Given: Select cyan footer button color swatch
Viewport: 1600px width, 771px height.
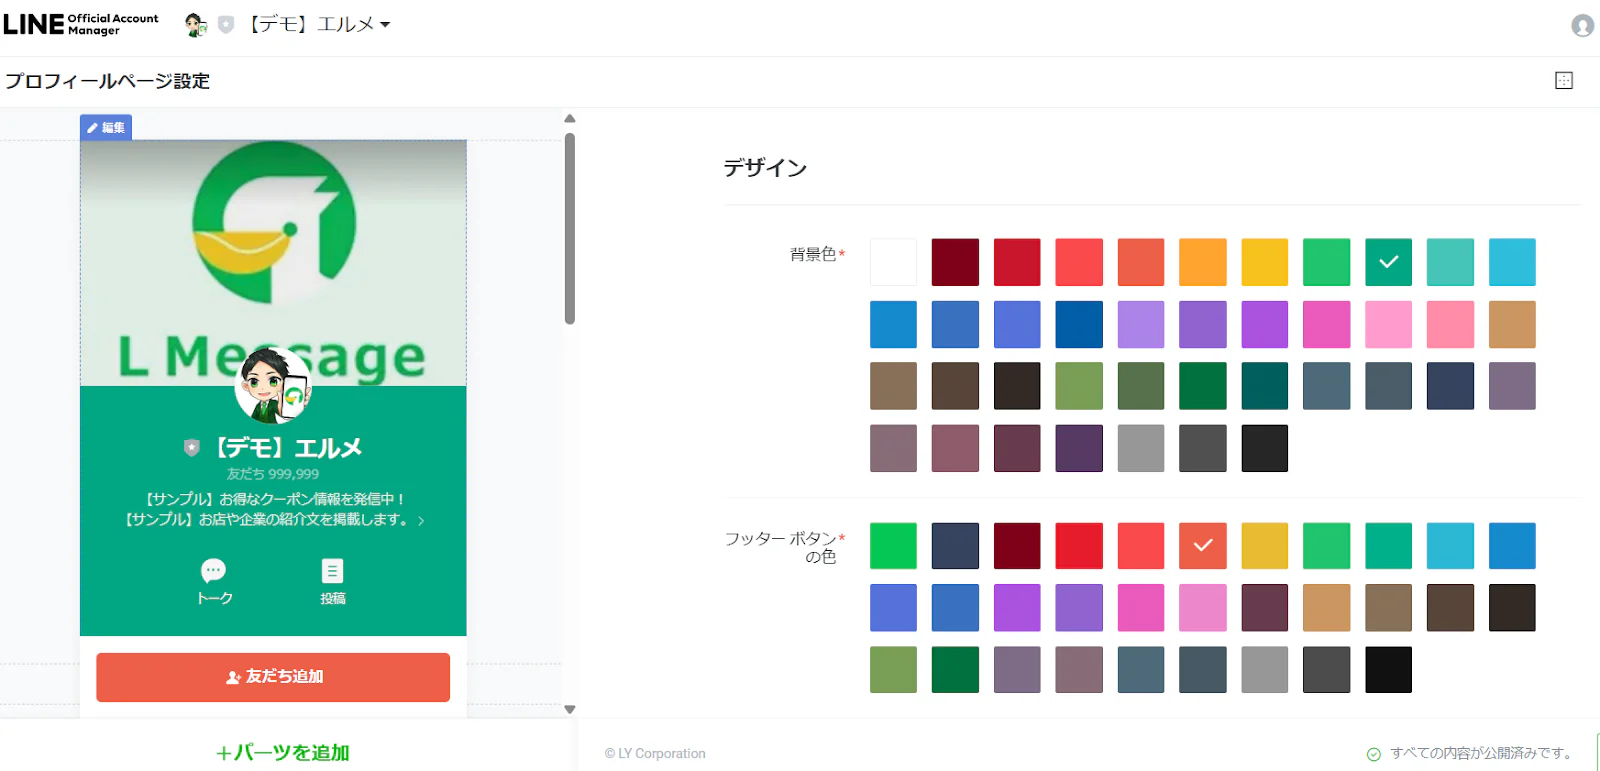Looking at the screenshot, I should [x=1450, y=546].
